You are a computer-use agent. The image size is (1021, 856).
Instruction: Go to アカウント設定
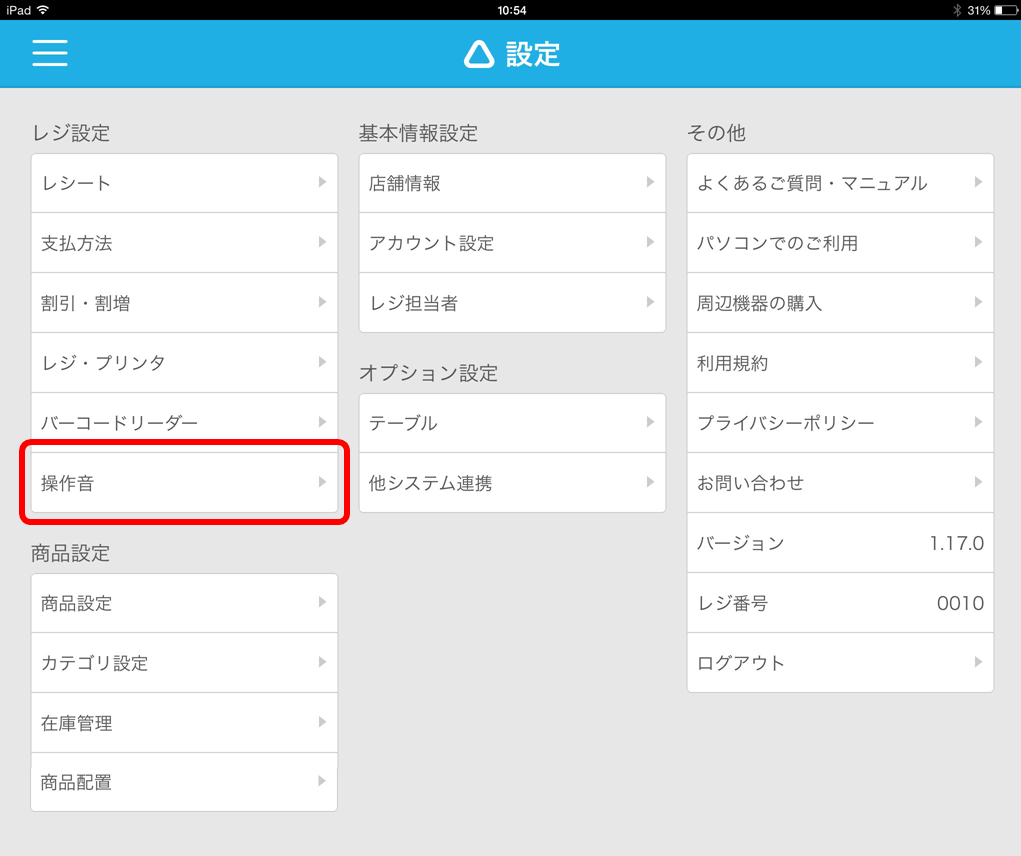pyautogui.click(x=512, y=243)
